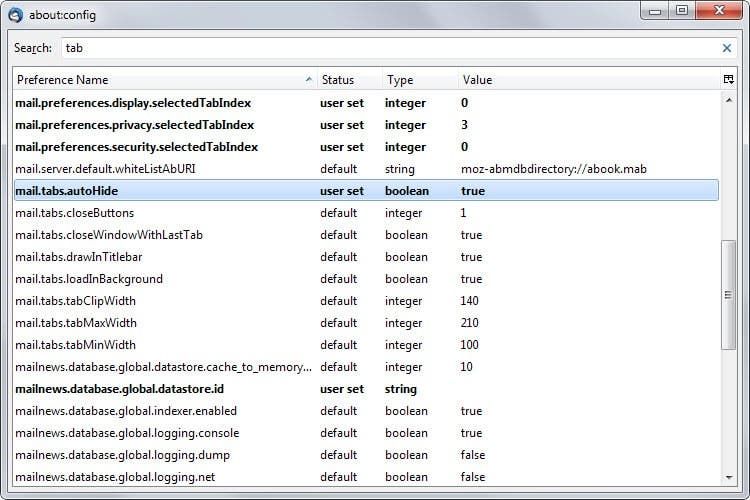Select mail.tabs.drawInTitlebar preference

coord(366,257)
